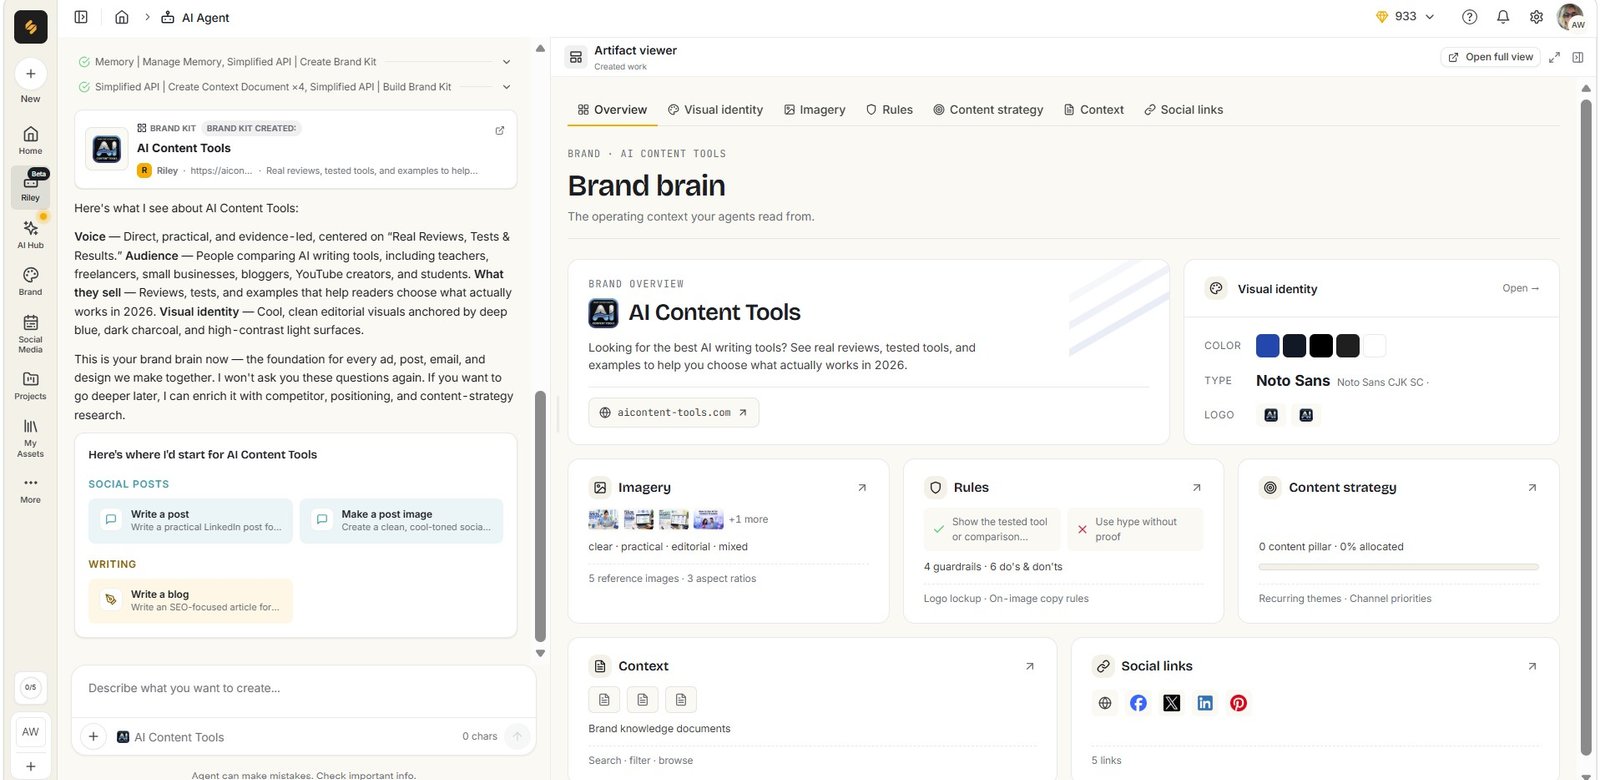Select white brand color swatch

(x=1375, y=346)
